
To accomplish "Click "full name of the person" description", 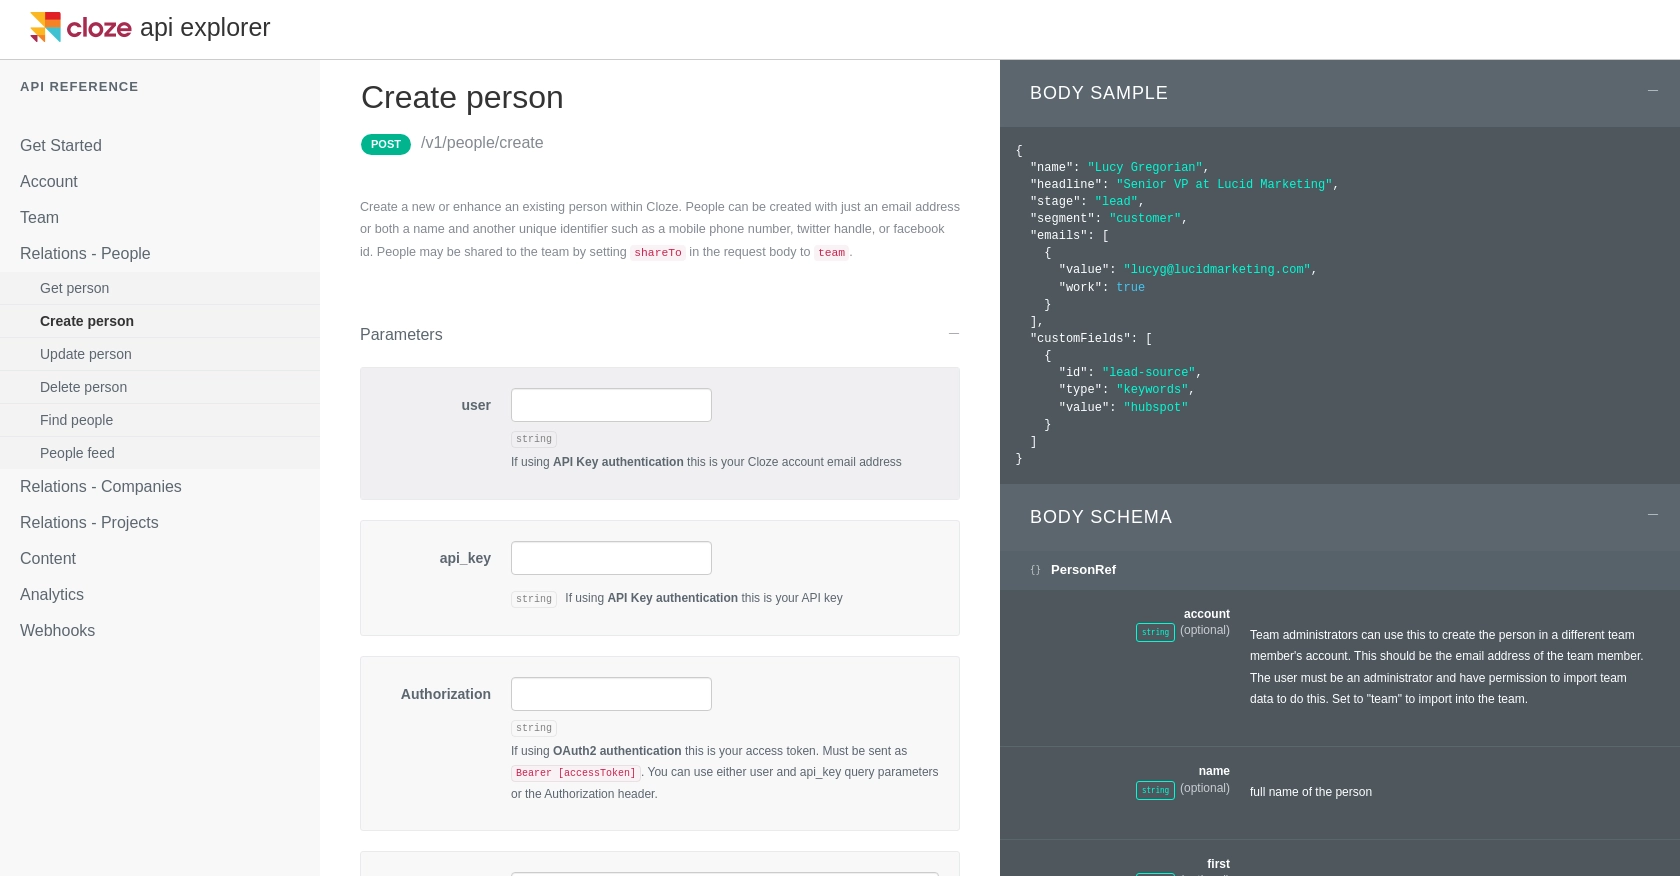I will [x=1311, y=792].
